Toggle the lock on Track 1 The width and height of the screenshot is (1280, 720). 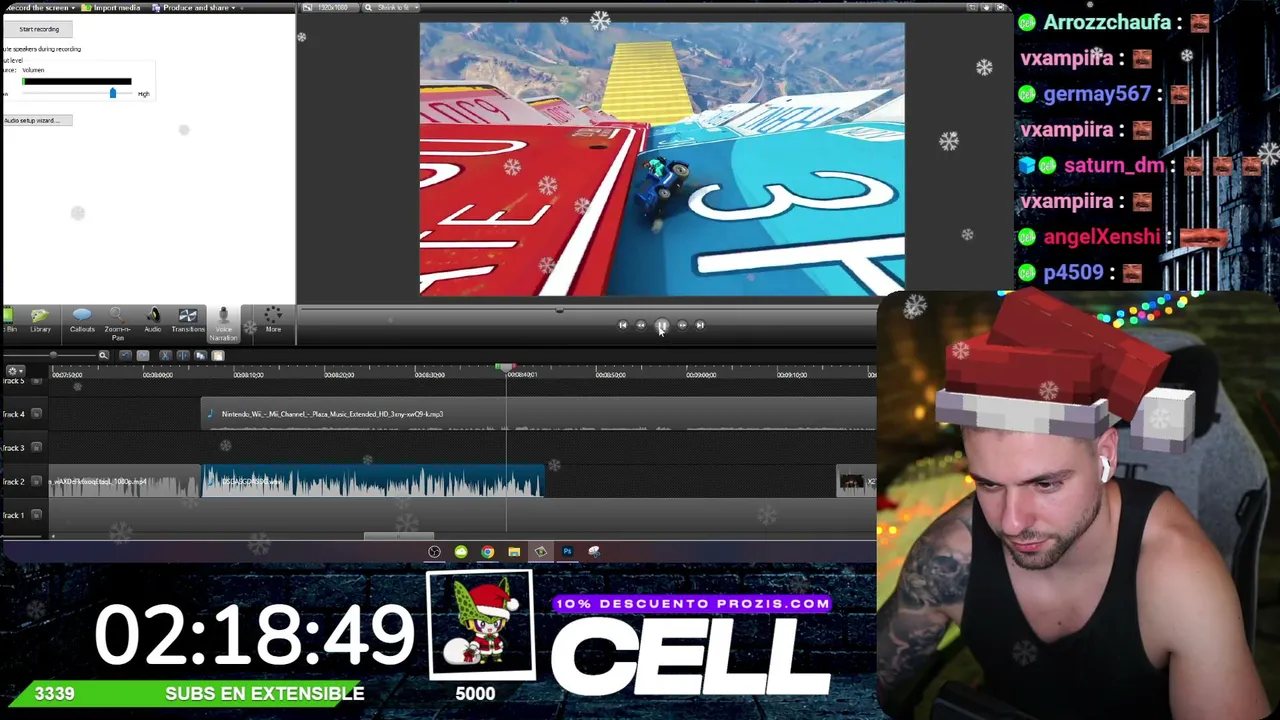(x=37, y=515)
